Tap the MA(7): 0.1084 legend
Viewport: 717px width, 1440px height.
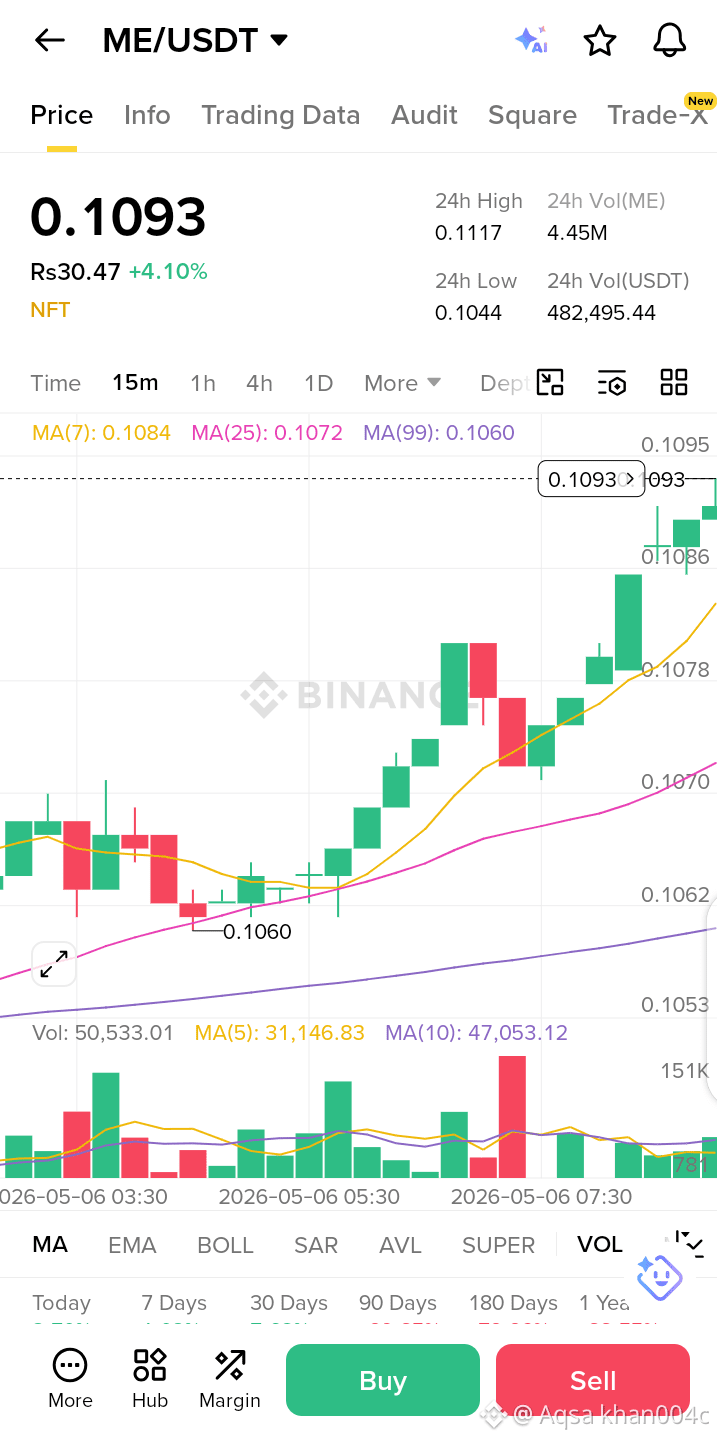tap(101, 433)
